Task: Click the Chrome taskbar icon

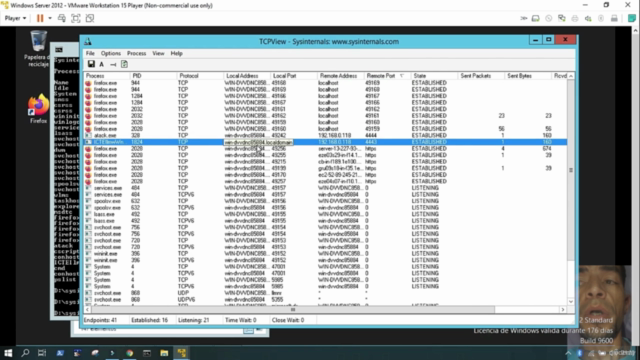Action: click(x=129, y=353)
